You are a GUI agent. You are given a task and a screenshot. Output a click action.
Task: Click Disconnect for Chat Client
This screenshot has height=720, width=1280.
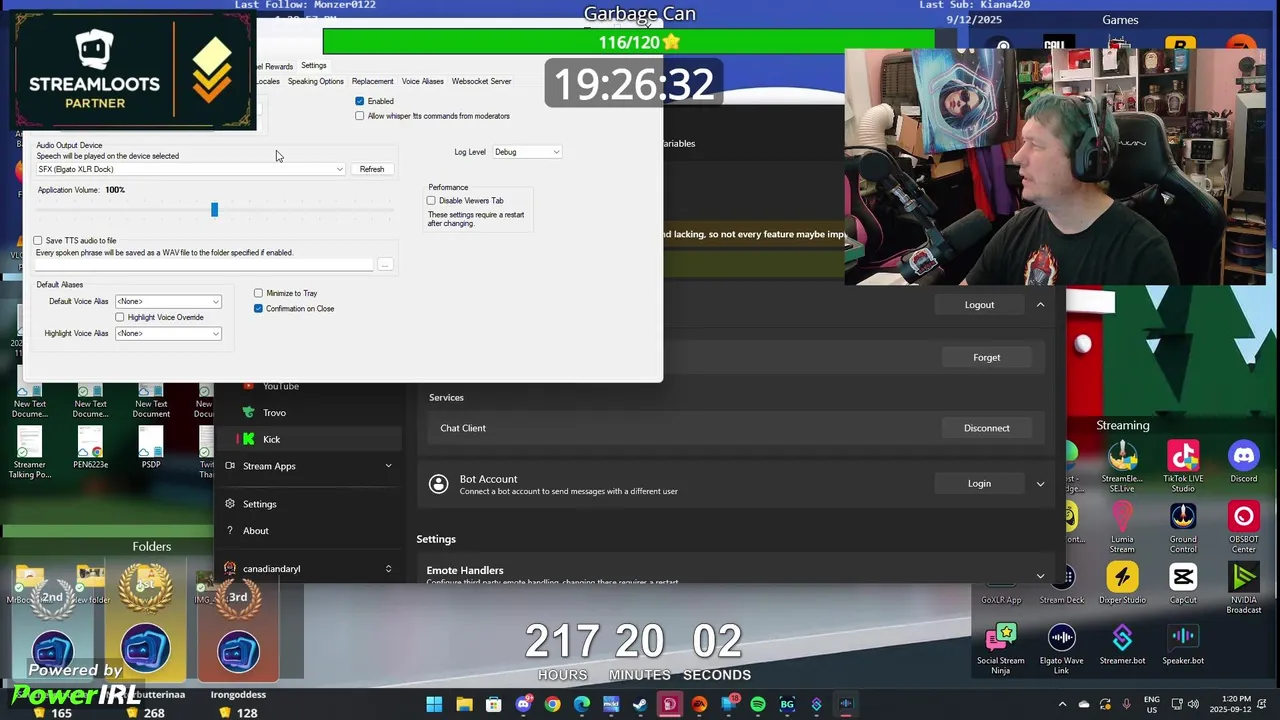(986, 428)
